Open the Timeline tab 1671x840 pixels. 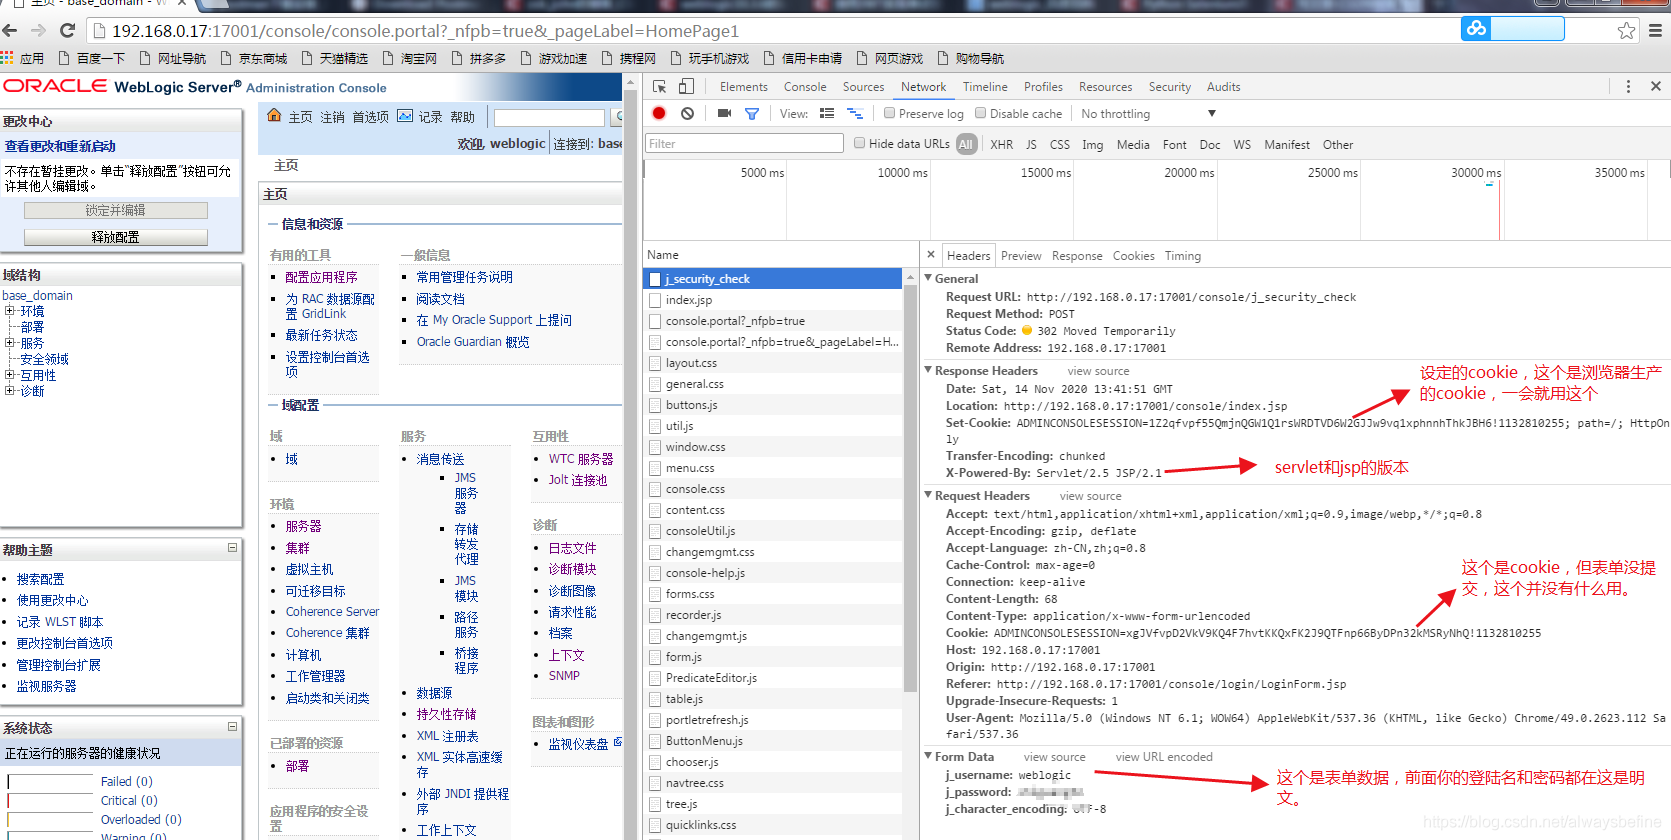click(985, 87)
